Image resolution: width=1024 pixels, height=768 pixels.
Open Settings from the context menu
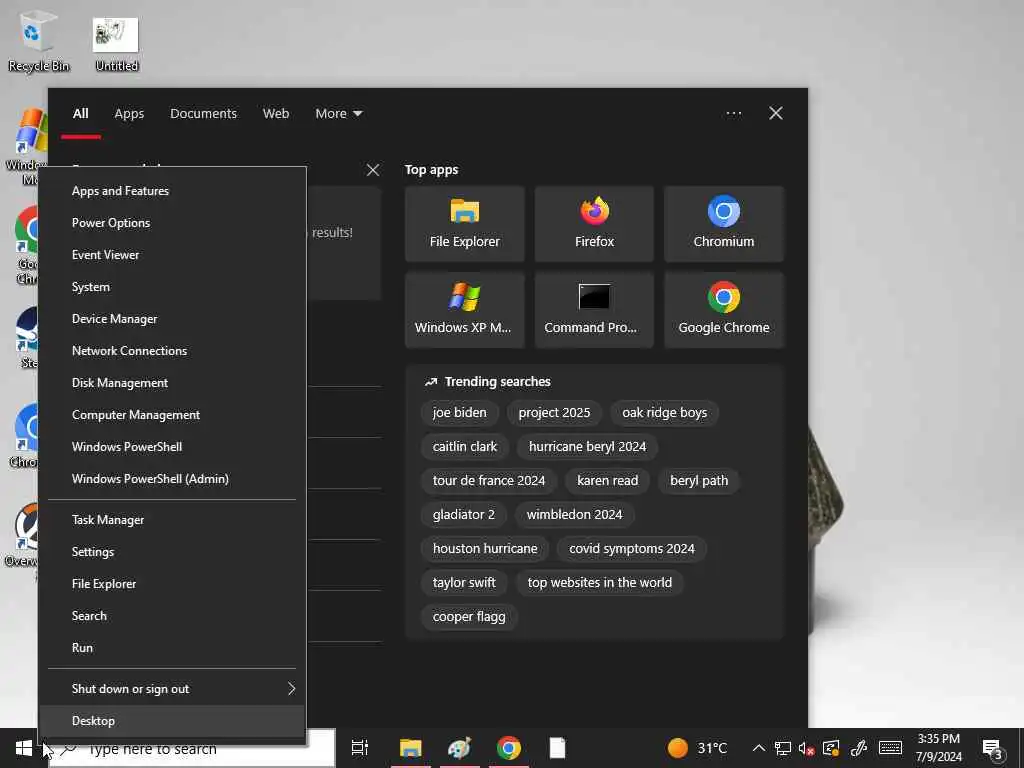tap(172, 552)
